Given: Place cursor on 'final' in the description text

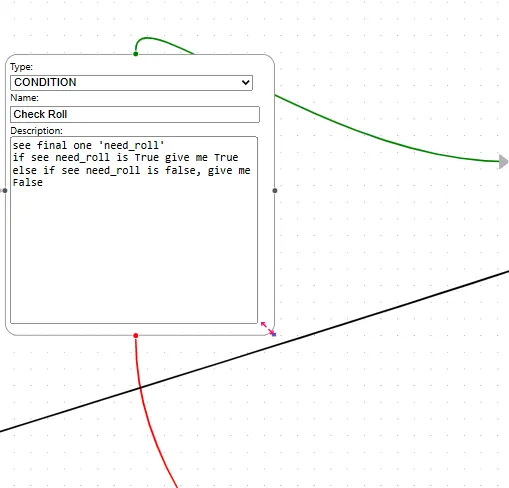Looking at the screenshot, I should pyautogui.click(x=52, y=145).
